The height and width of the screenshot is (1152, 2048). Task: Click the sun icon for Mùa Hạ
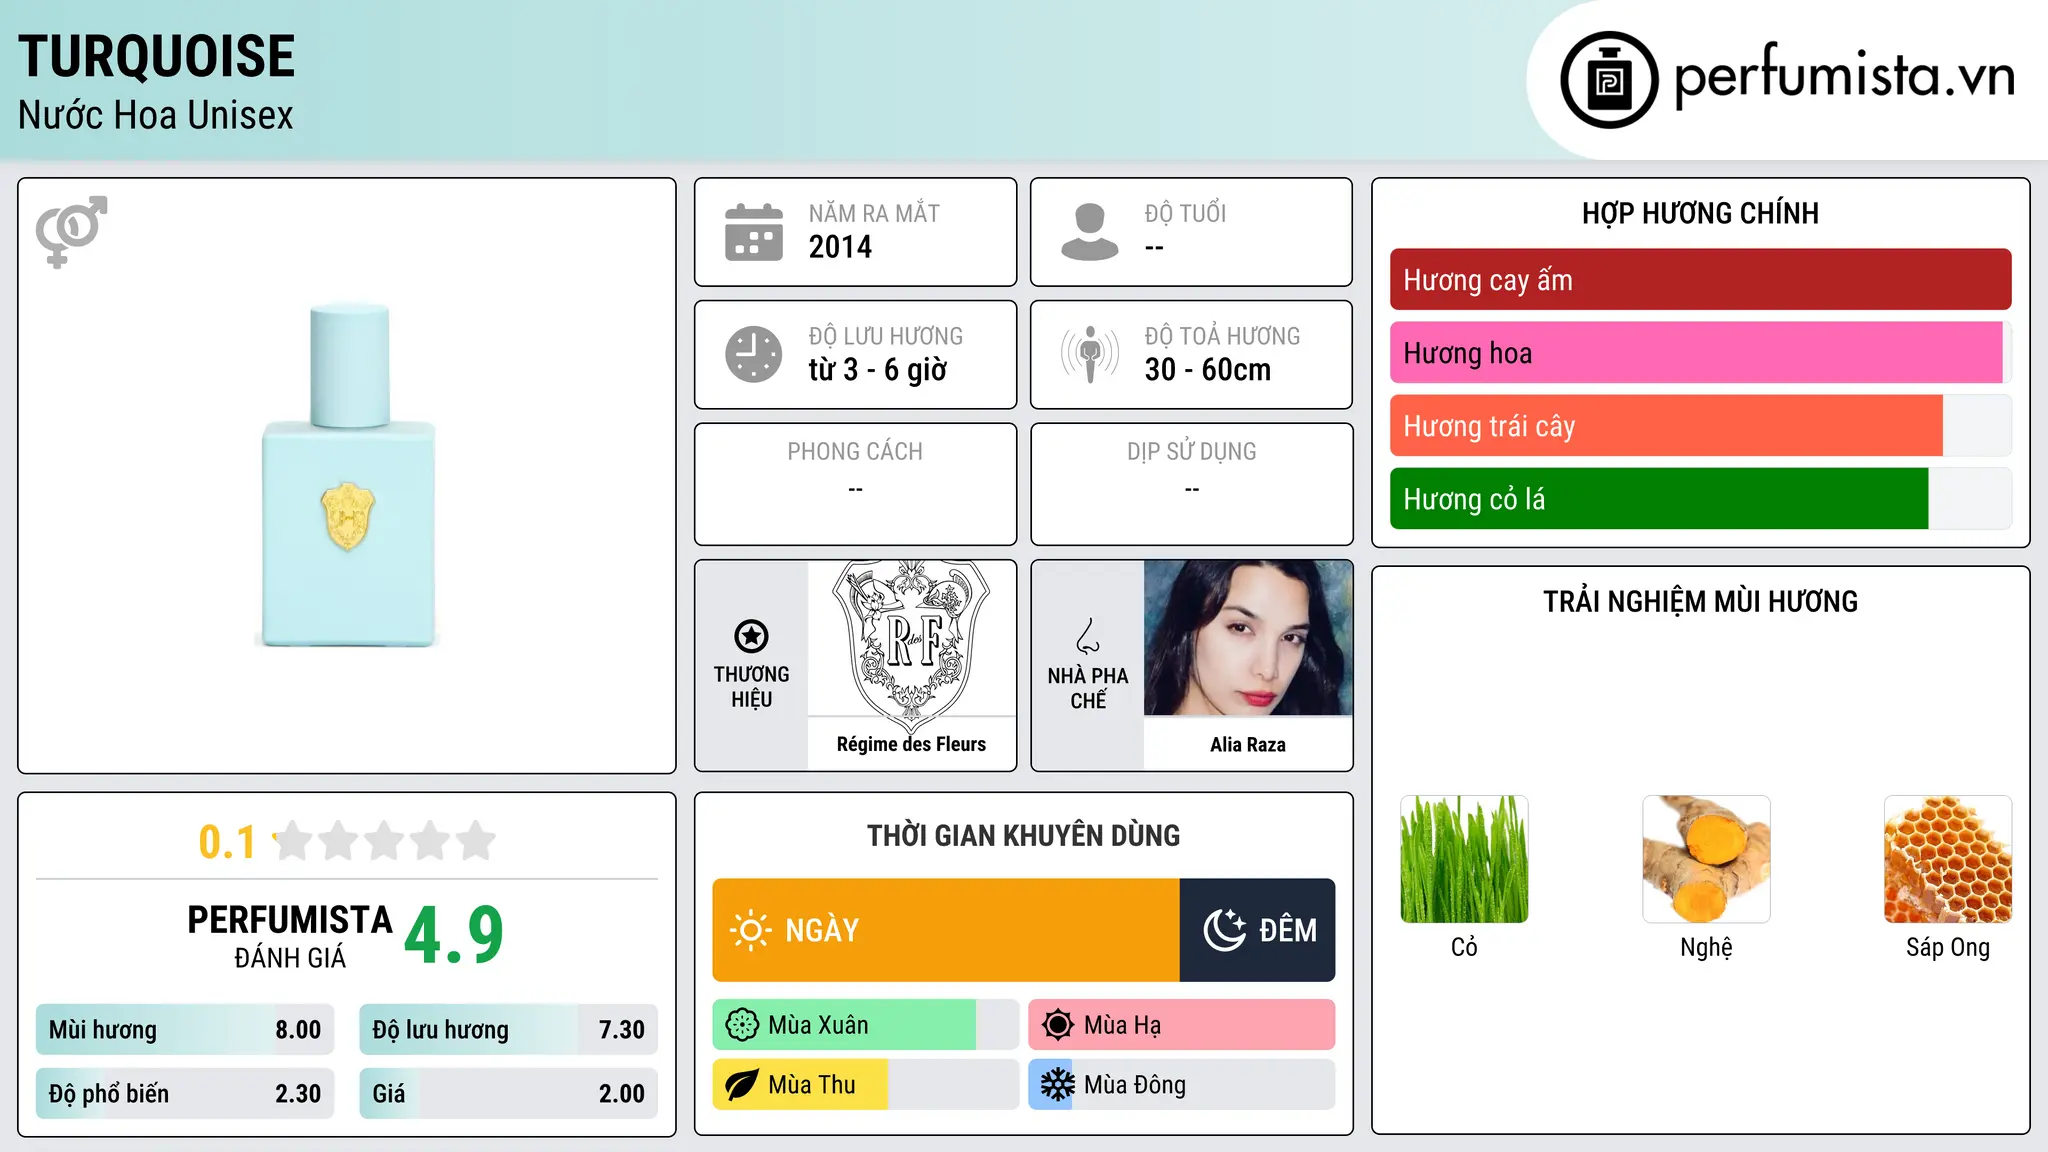click(1057, 1025)
